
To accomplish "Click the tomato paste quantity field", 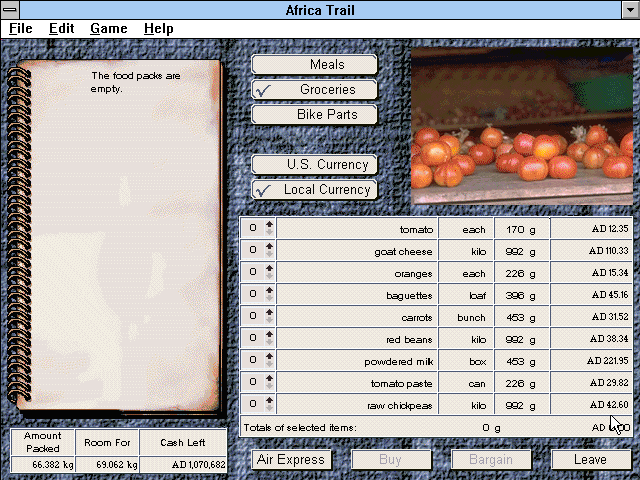I will 253,382.
